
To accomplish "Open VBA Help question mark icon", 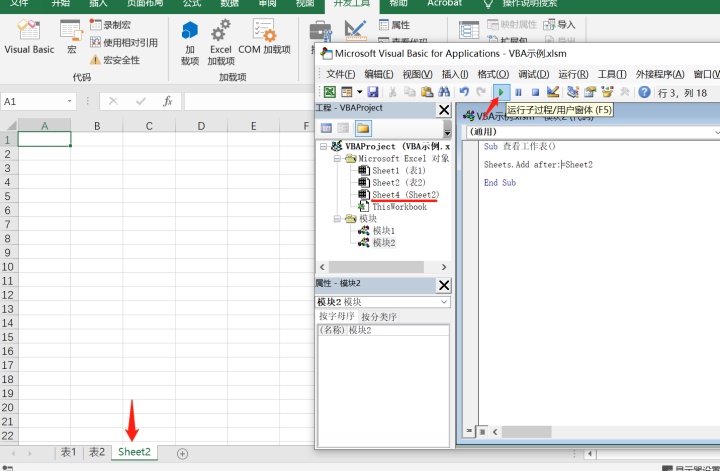I will pos(644,92).
